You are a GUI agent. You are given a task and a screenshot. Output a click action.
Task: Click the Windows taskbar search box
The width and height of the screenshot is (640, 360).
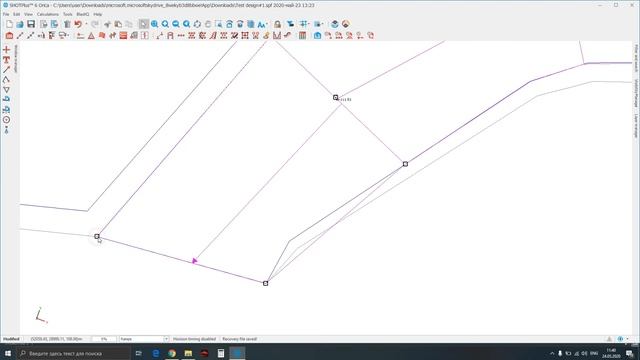[73, 353]
